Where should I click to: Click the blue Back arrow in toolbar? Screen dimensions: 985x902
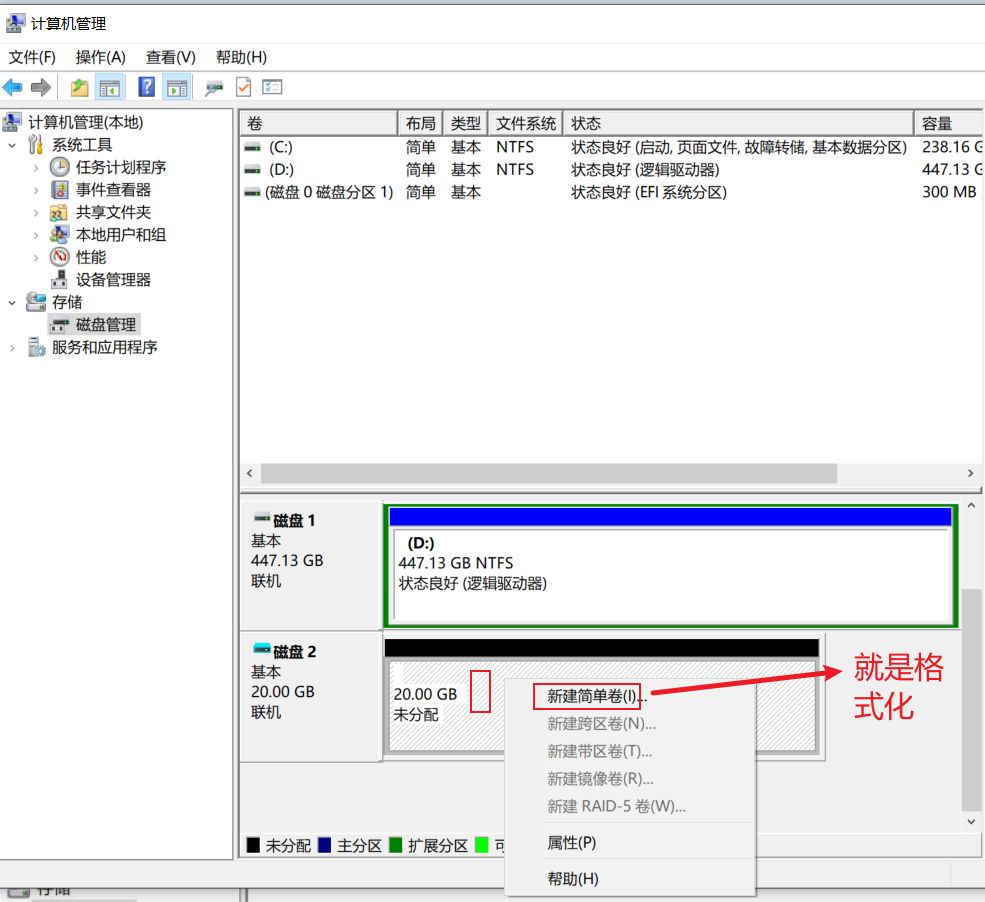coord(13,88)
